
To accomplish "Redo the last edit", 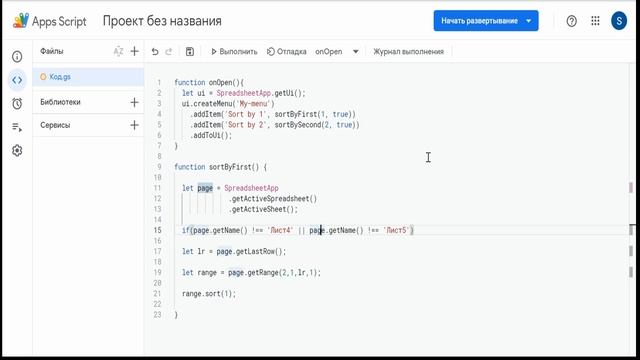I will pyautogui.click(x=169, y=51).
